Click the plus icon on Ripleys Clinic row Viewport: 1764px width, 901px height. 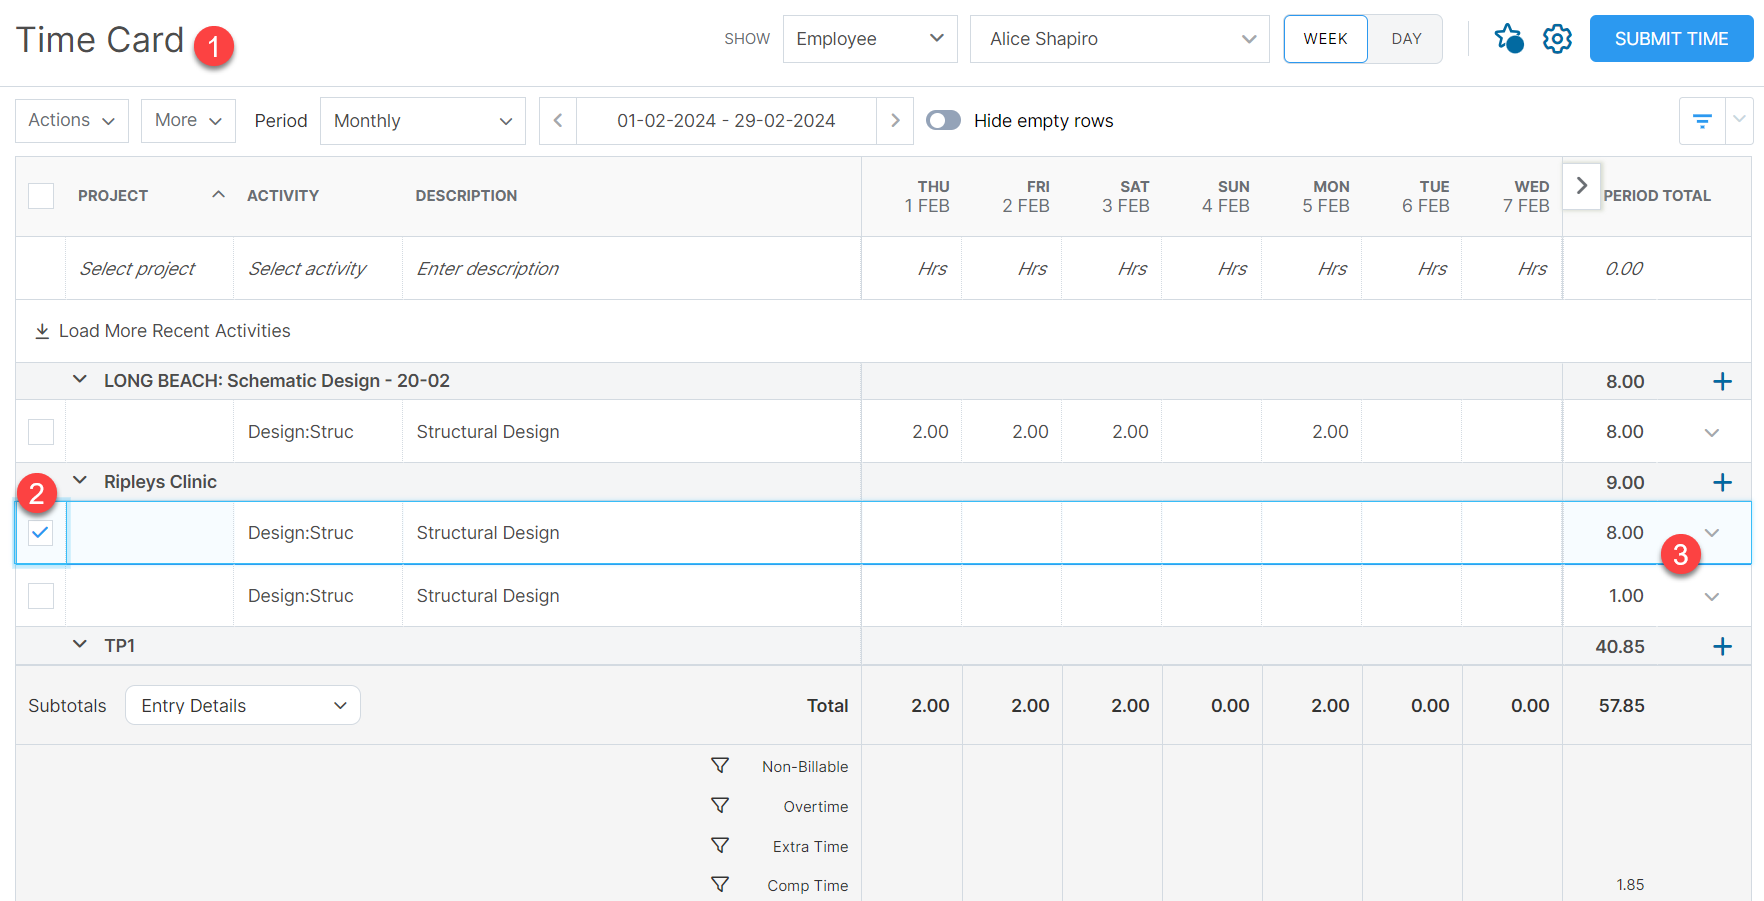pyautogui.click(x=1723, y=482)
